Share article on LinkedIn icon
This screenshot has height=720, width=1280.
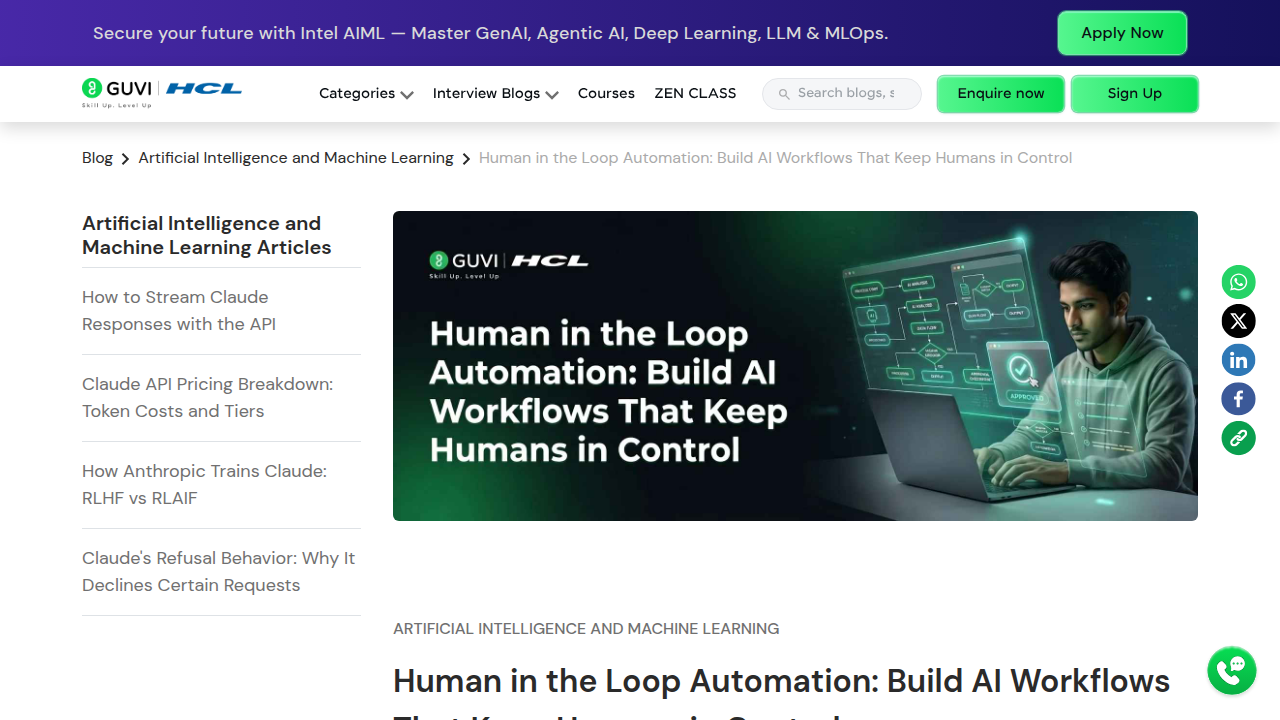1238,360
